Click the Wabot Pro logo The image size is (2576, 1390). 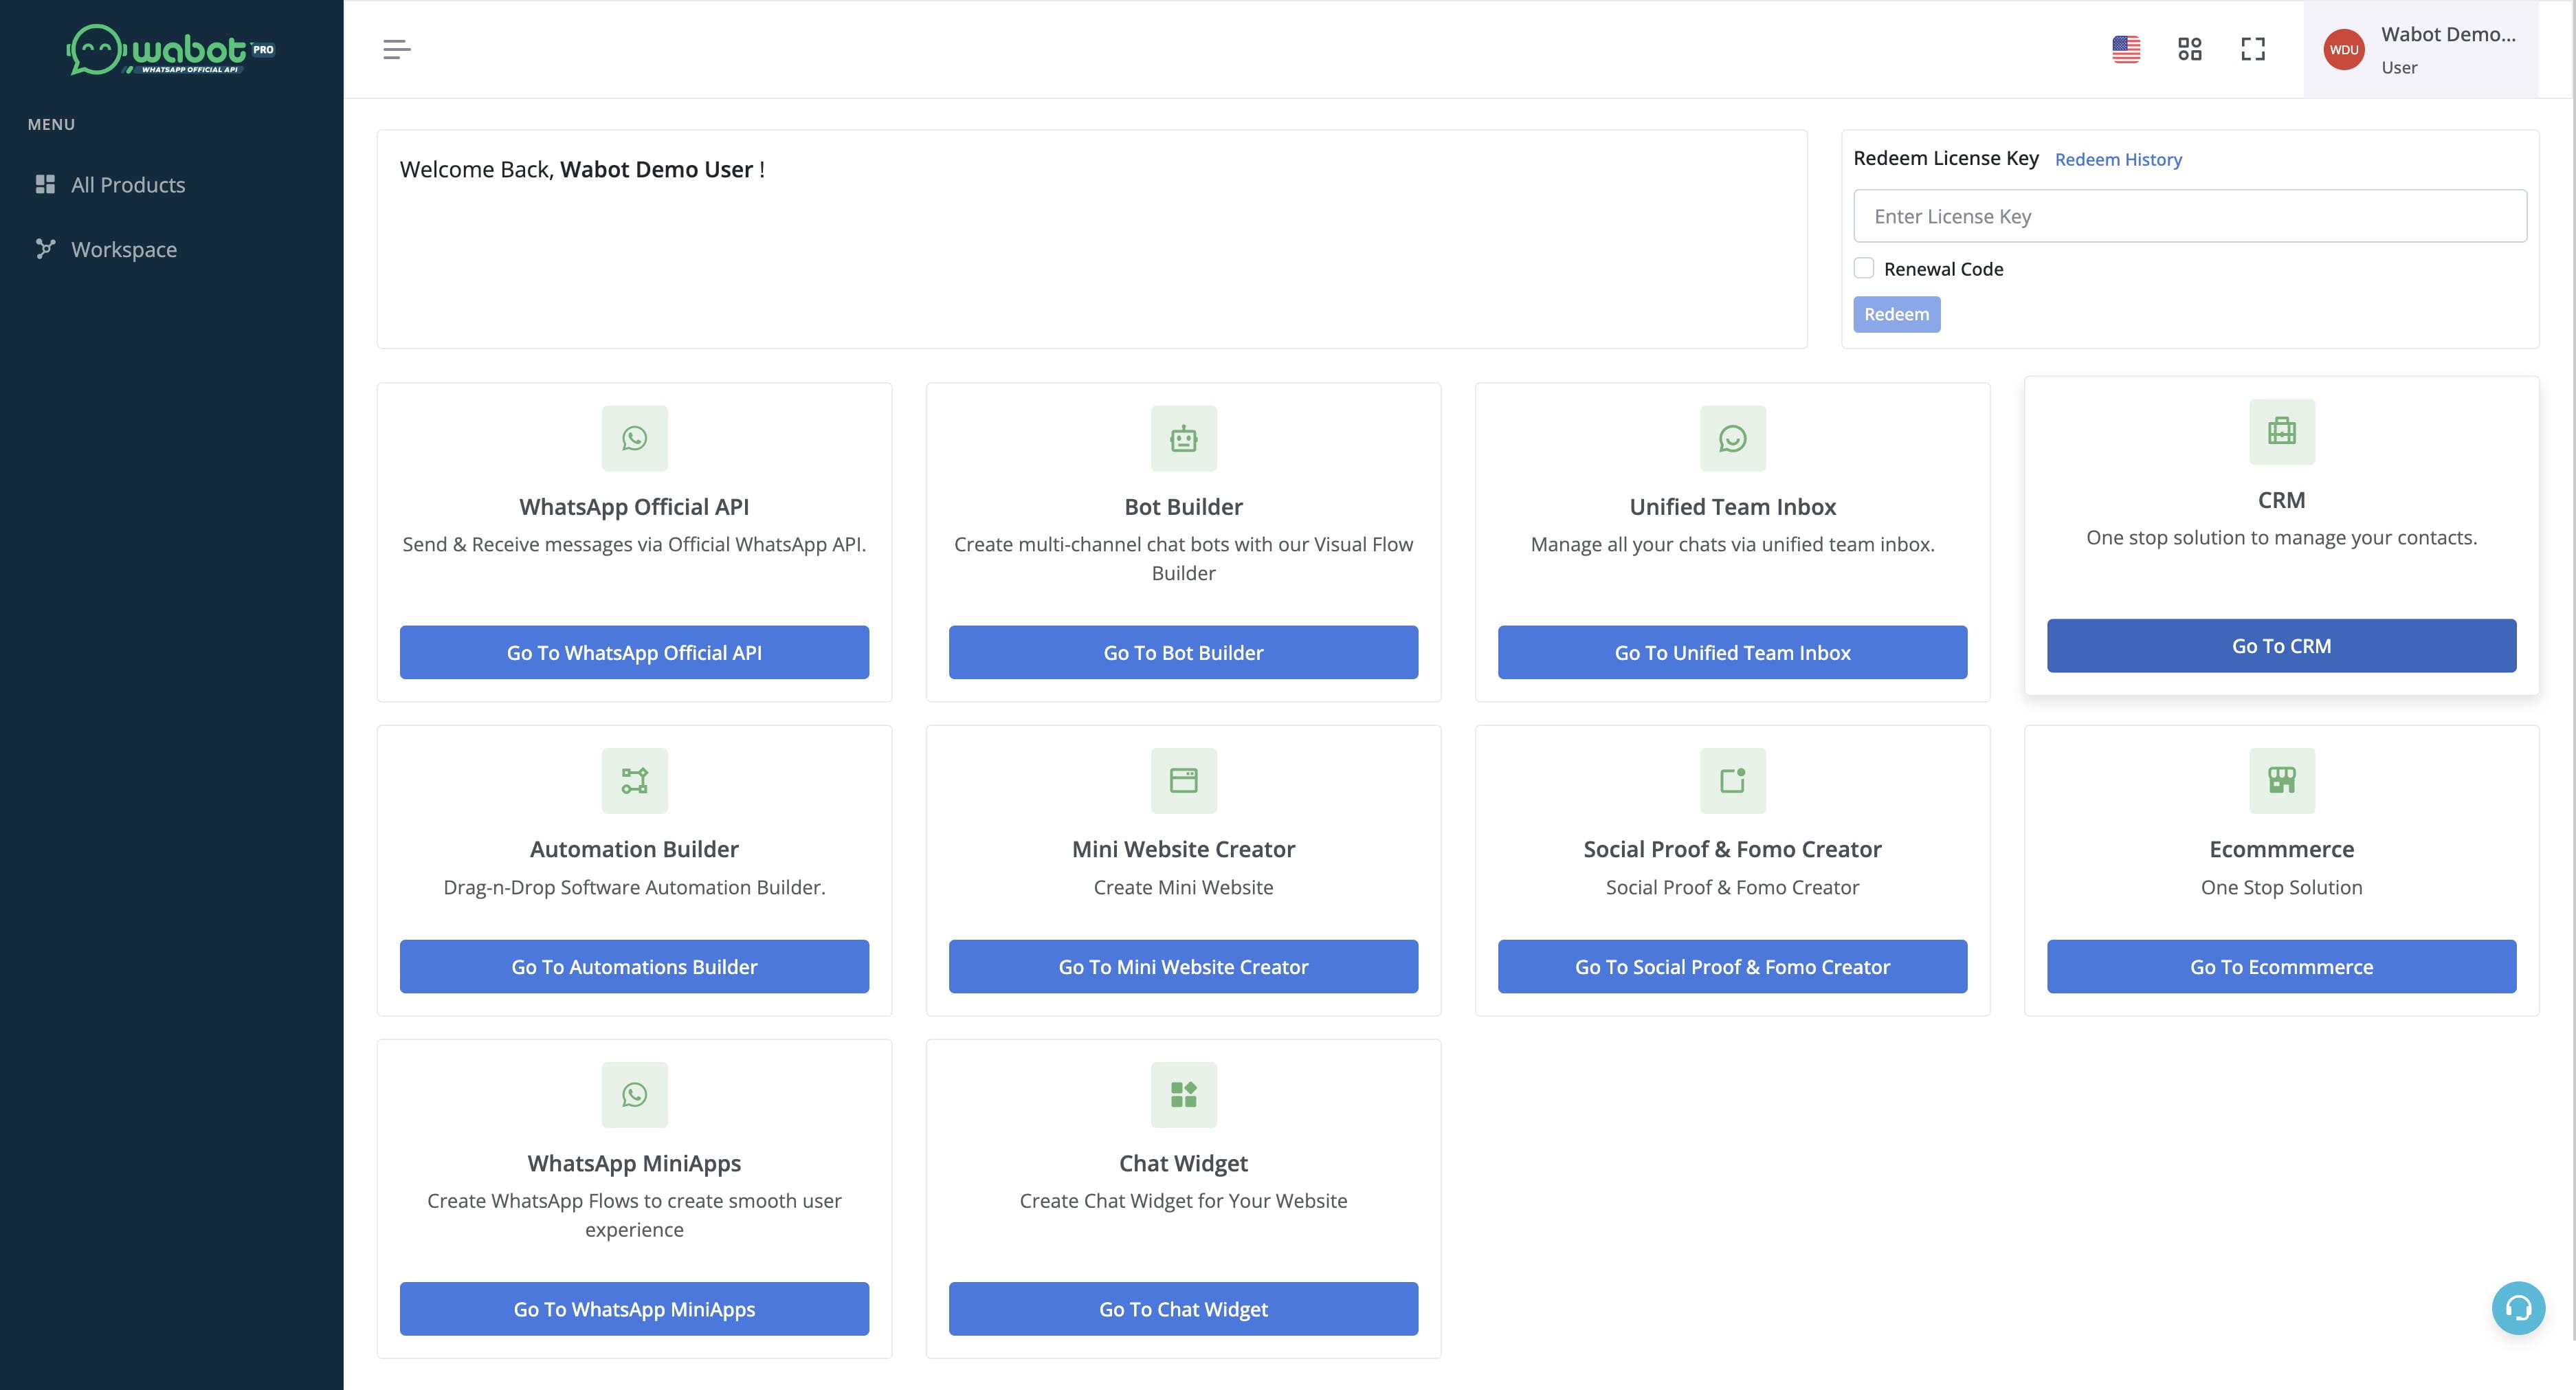tap(171, 49)
